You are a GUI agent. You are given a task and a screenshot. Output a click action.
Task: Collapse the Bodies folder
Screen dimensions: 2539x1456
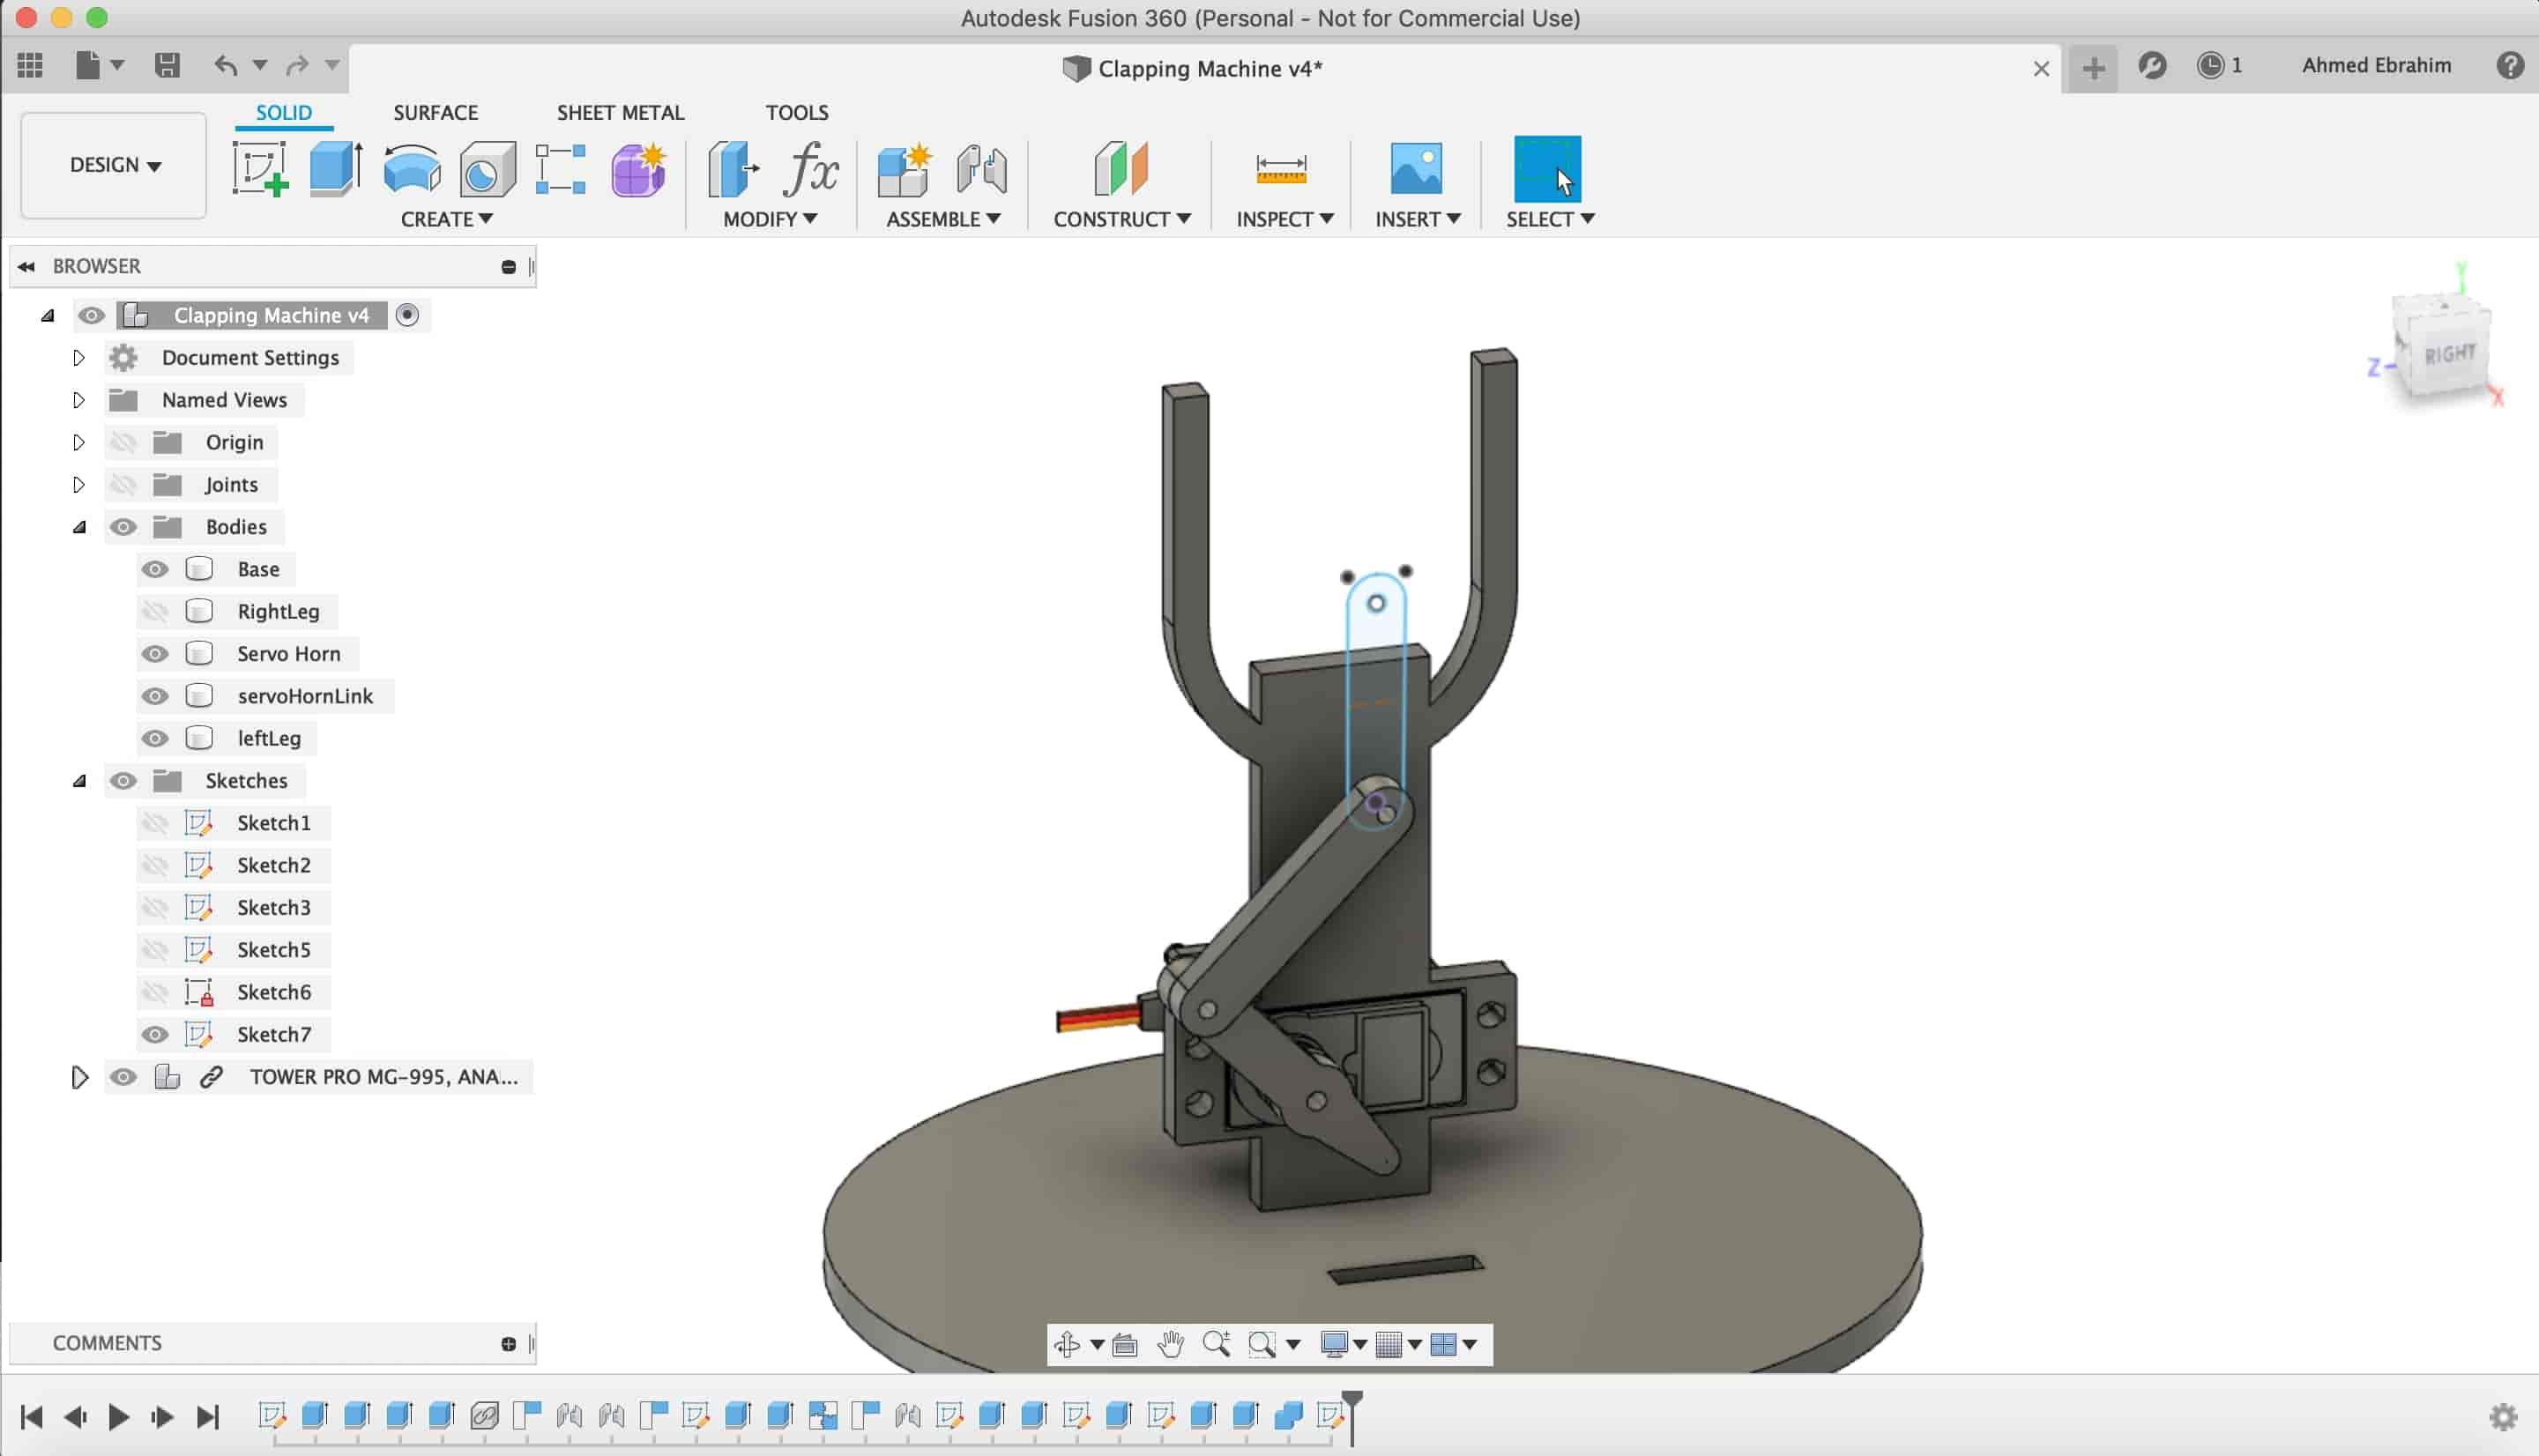79,527
